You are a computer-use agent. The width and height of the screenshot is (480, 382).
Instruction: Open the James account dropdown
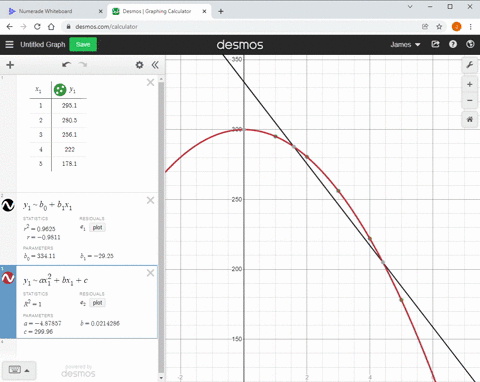click(405, 44)
